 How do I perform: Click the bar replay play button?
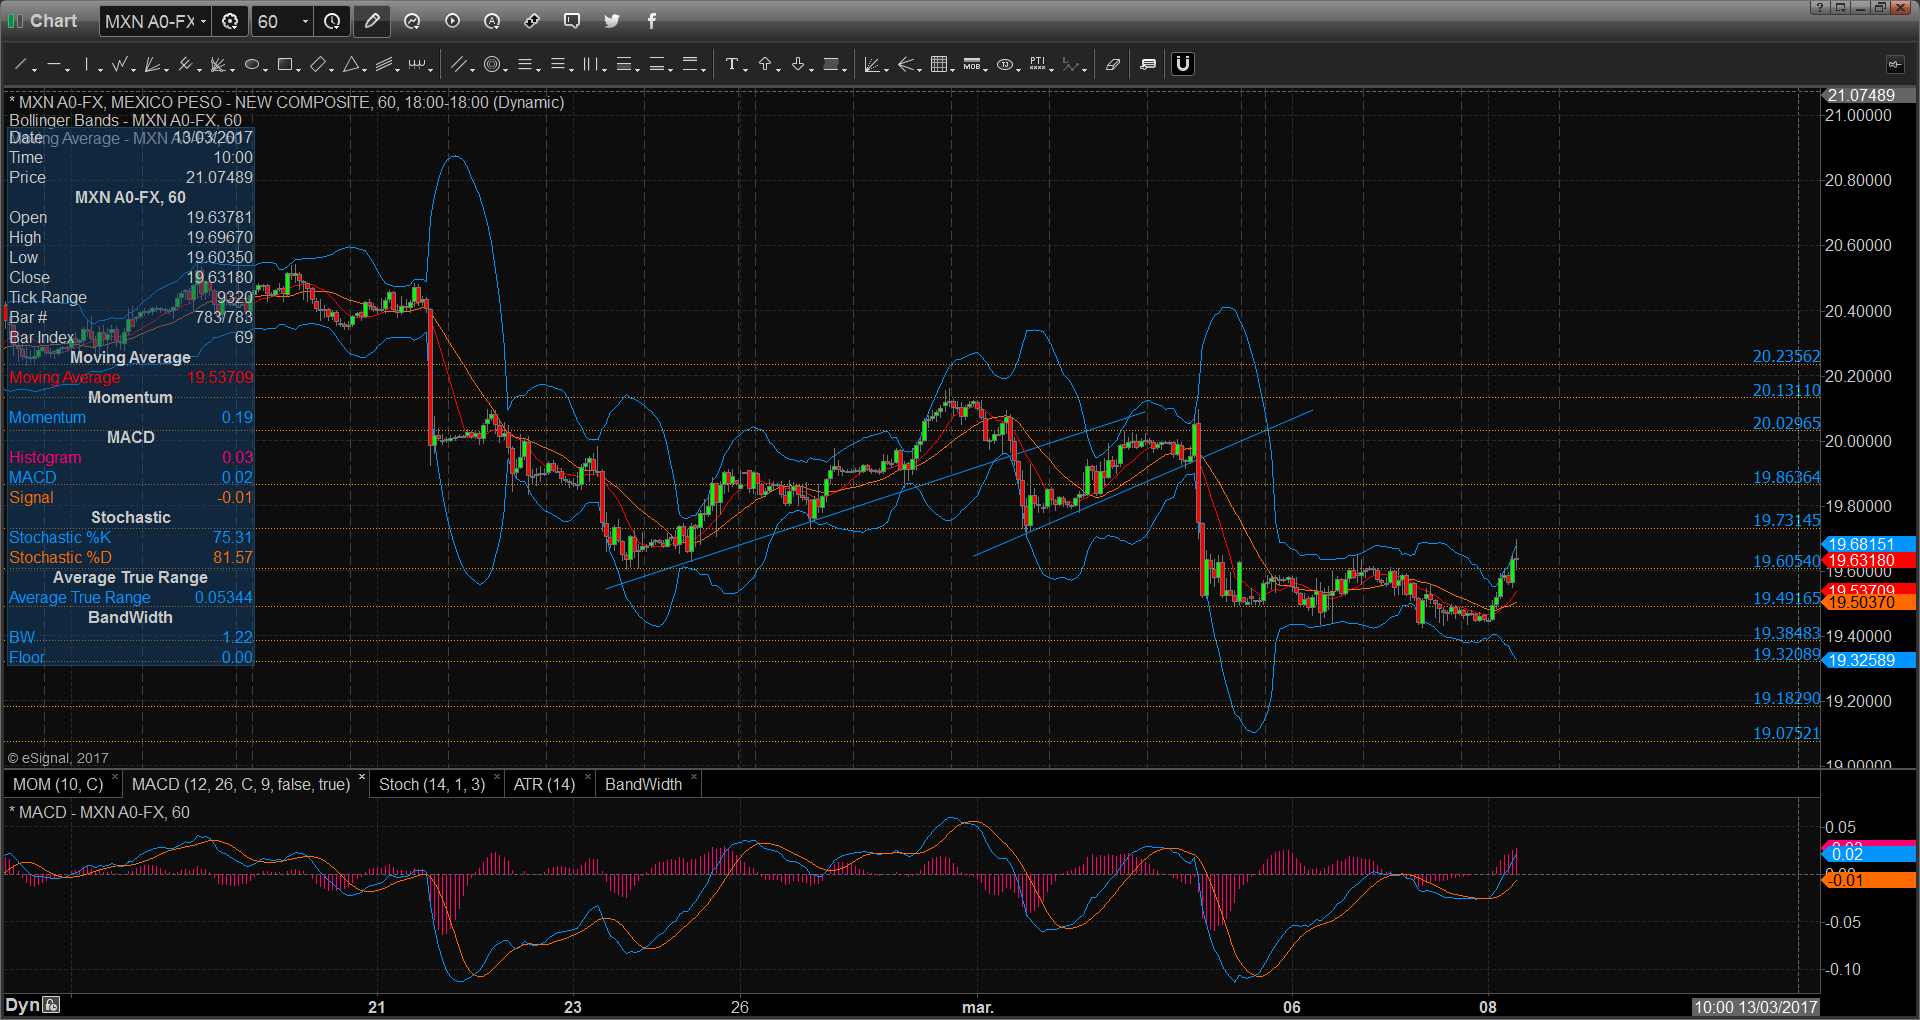point(452,21)
